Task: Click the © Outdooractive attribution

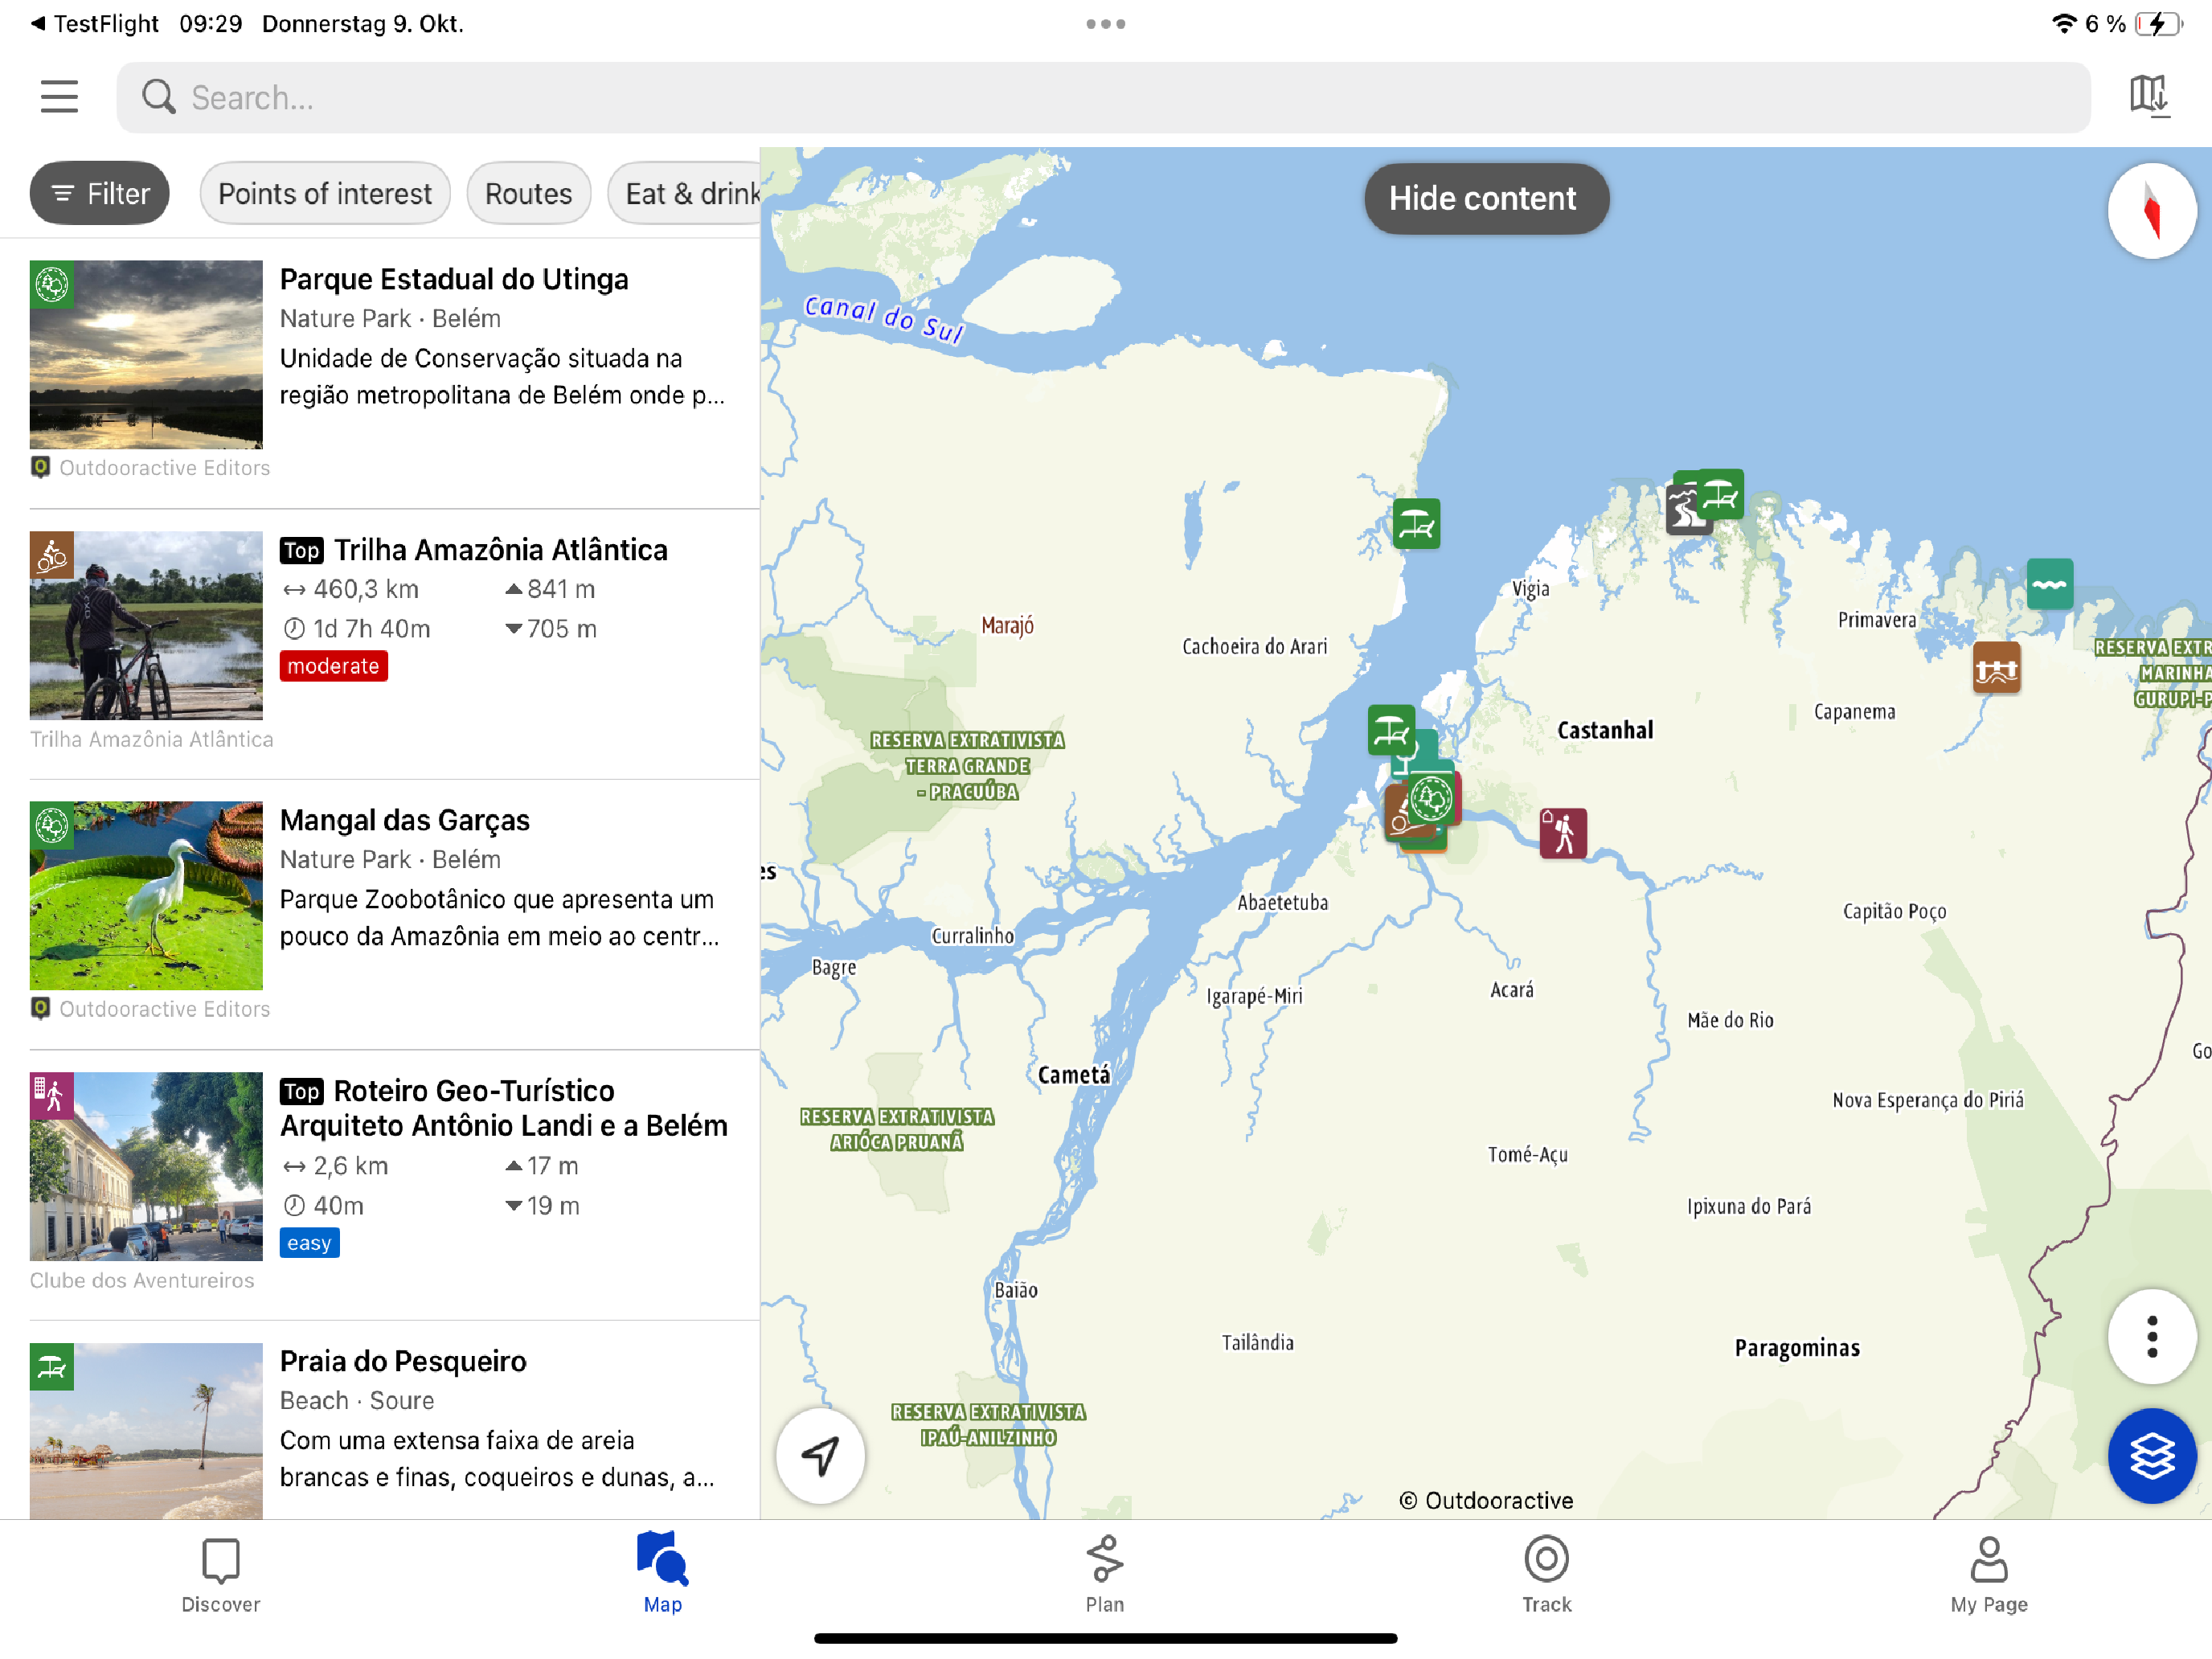Action: 1485,1500
